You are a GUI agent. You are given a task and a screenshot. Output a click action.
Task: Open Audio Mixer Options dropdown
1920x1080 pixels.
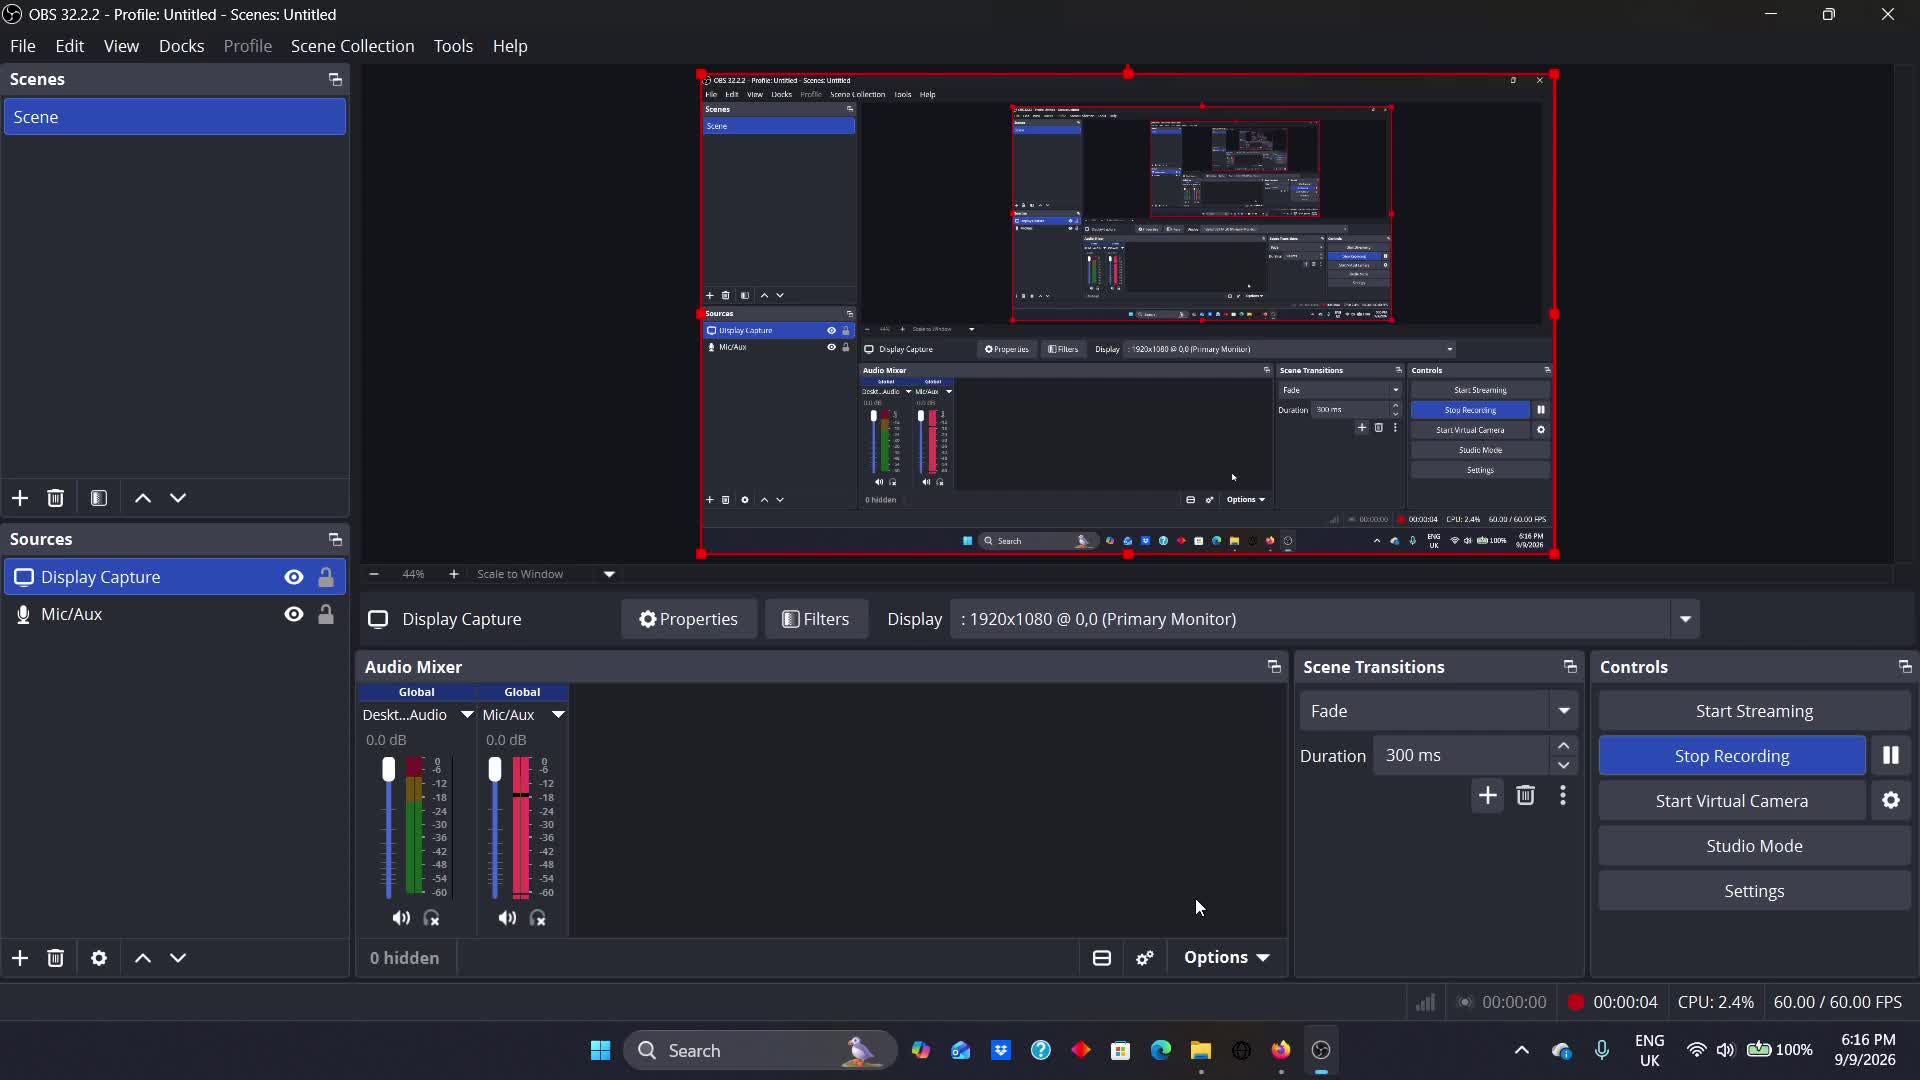[x=1227, y=958]
